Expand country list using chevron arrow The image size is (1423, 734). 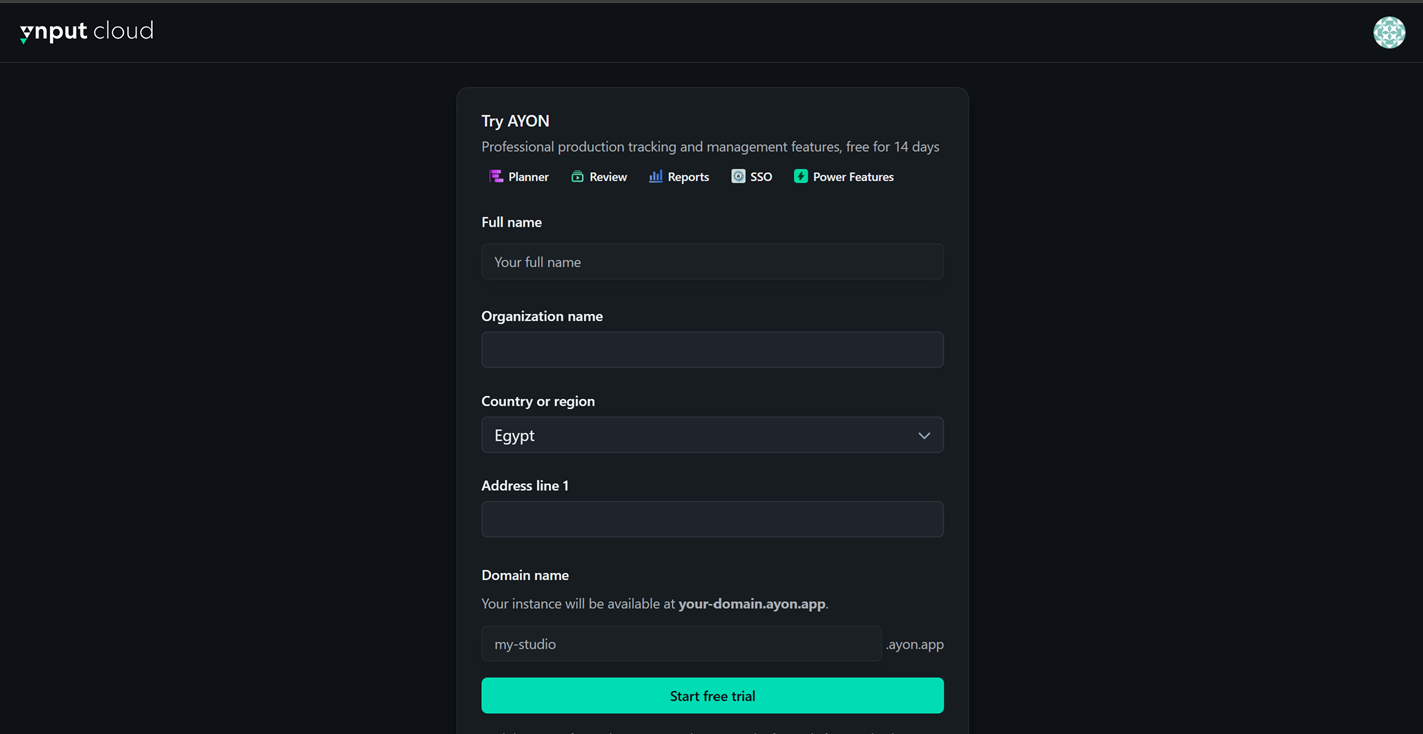(x=924, y=436)
